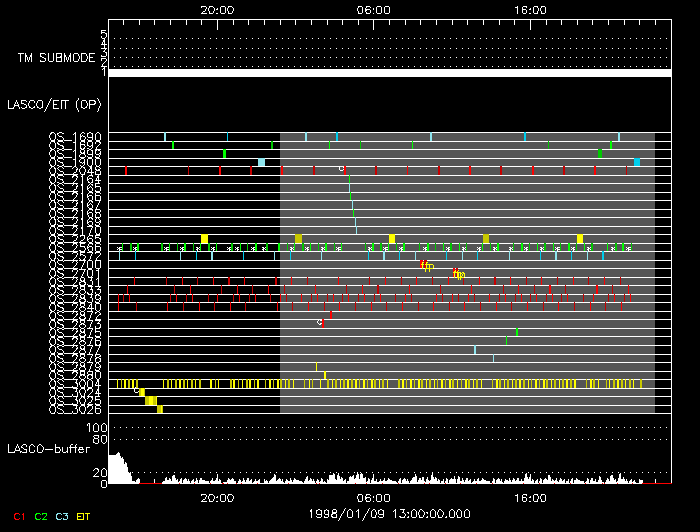700x532 pixels.
Task: Select the green C2 legend label
Action: [41, 515]
